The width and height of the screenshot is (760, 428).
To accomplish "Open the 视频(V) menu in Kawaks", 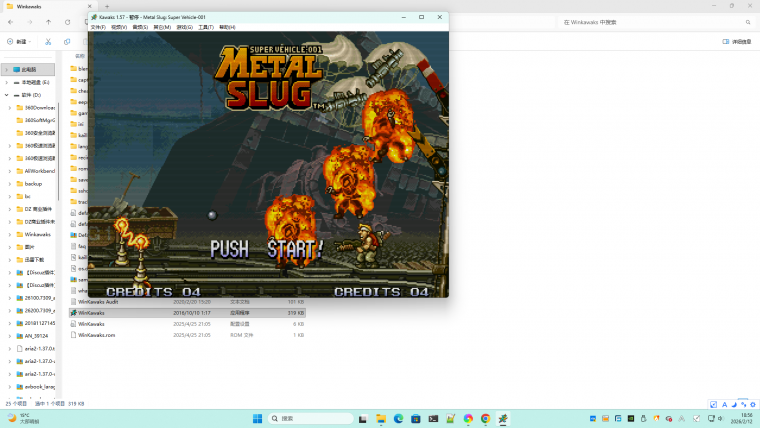I will (x=119, y=27).
